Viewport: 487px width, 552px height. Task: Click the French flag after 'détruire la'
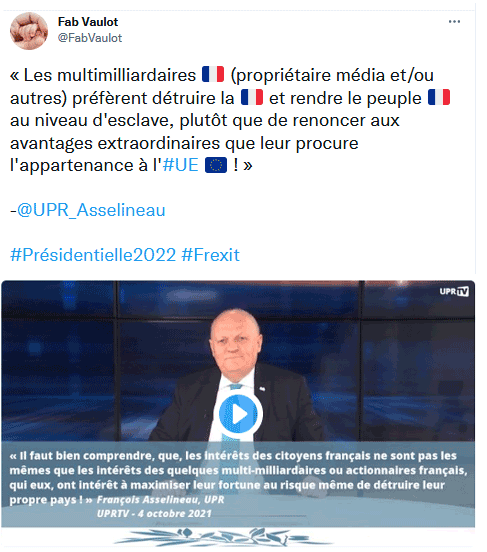[x=252, y=97]
